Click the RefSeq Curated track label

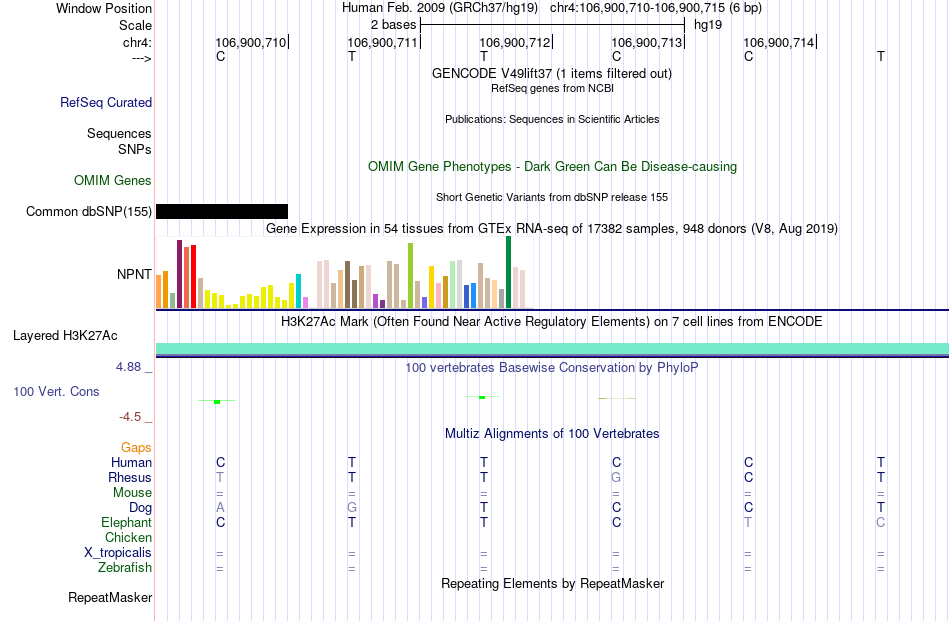tap(106, 102)
